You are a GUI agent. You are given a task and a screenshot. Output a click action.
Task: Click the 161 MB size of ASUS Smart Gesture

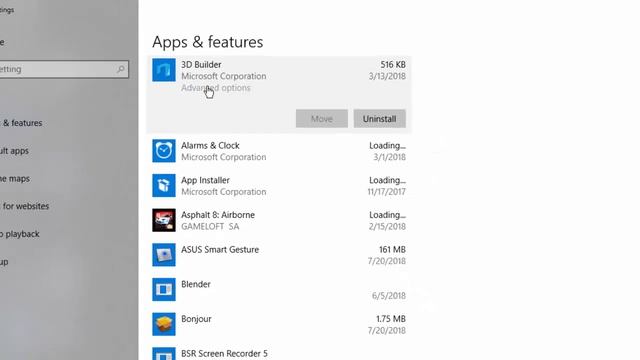point(392,249)
